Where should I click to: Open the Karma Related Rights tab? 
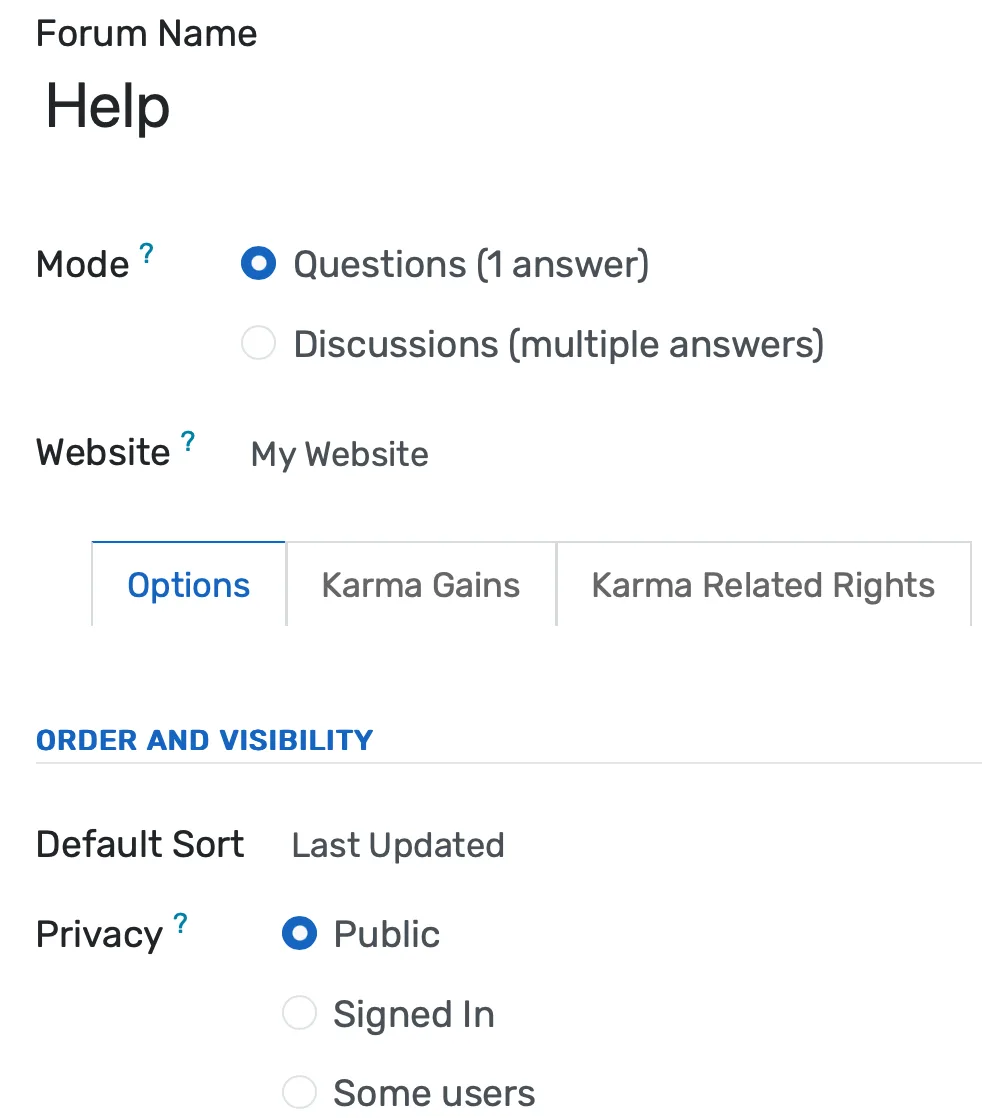tap(762, 584)
